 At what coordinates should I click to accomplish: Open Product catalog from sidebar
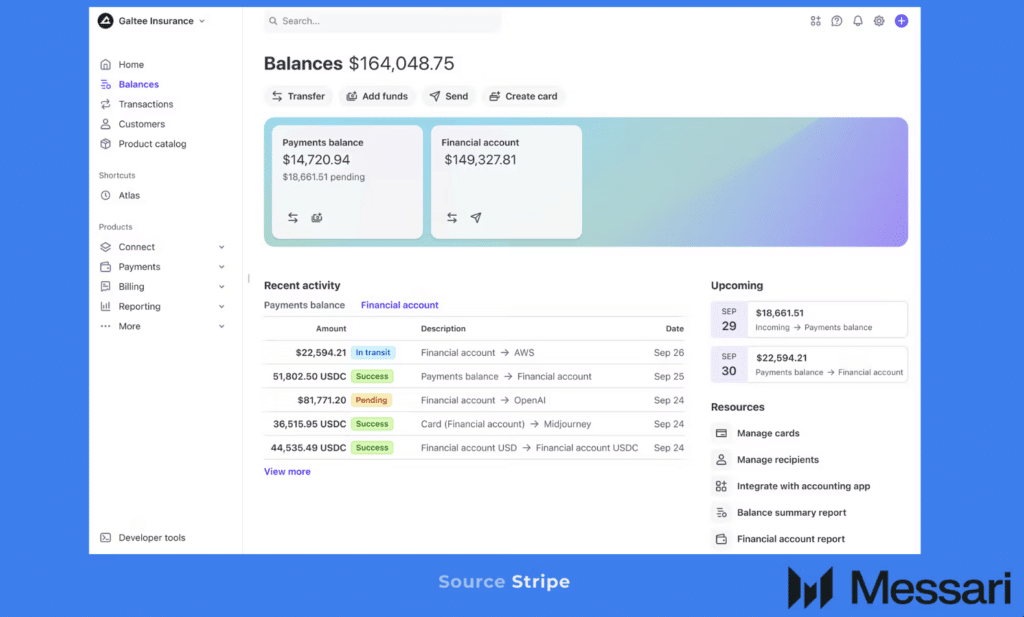click(x=152, y=144)
